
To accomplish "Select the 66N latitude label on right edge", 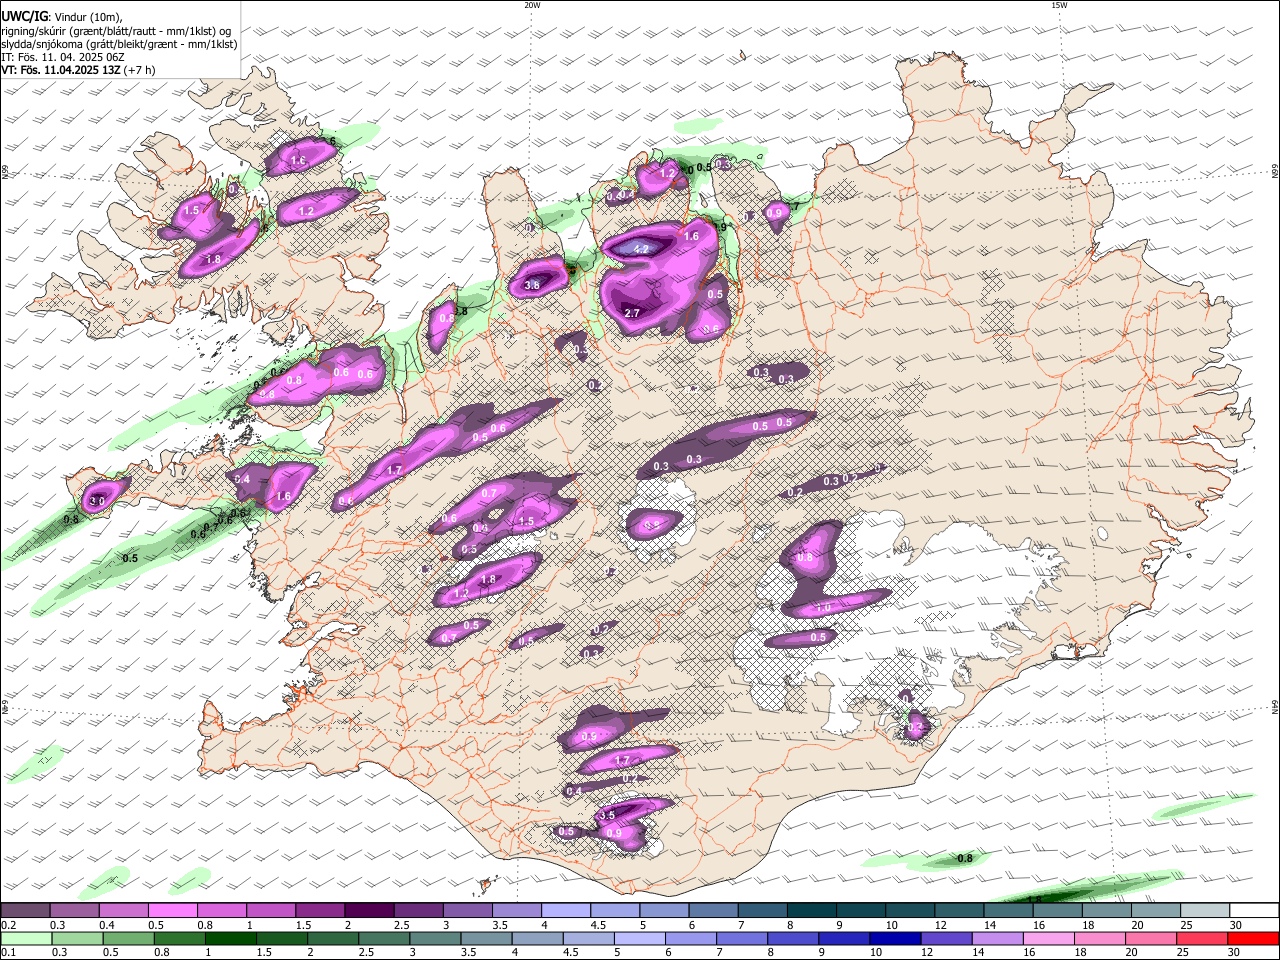I will click(1275, 172).
